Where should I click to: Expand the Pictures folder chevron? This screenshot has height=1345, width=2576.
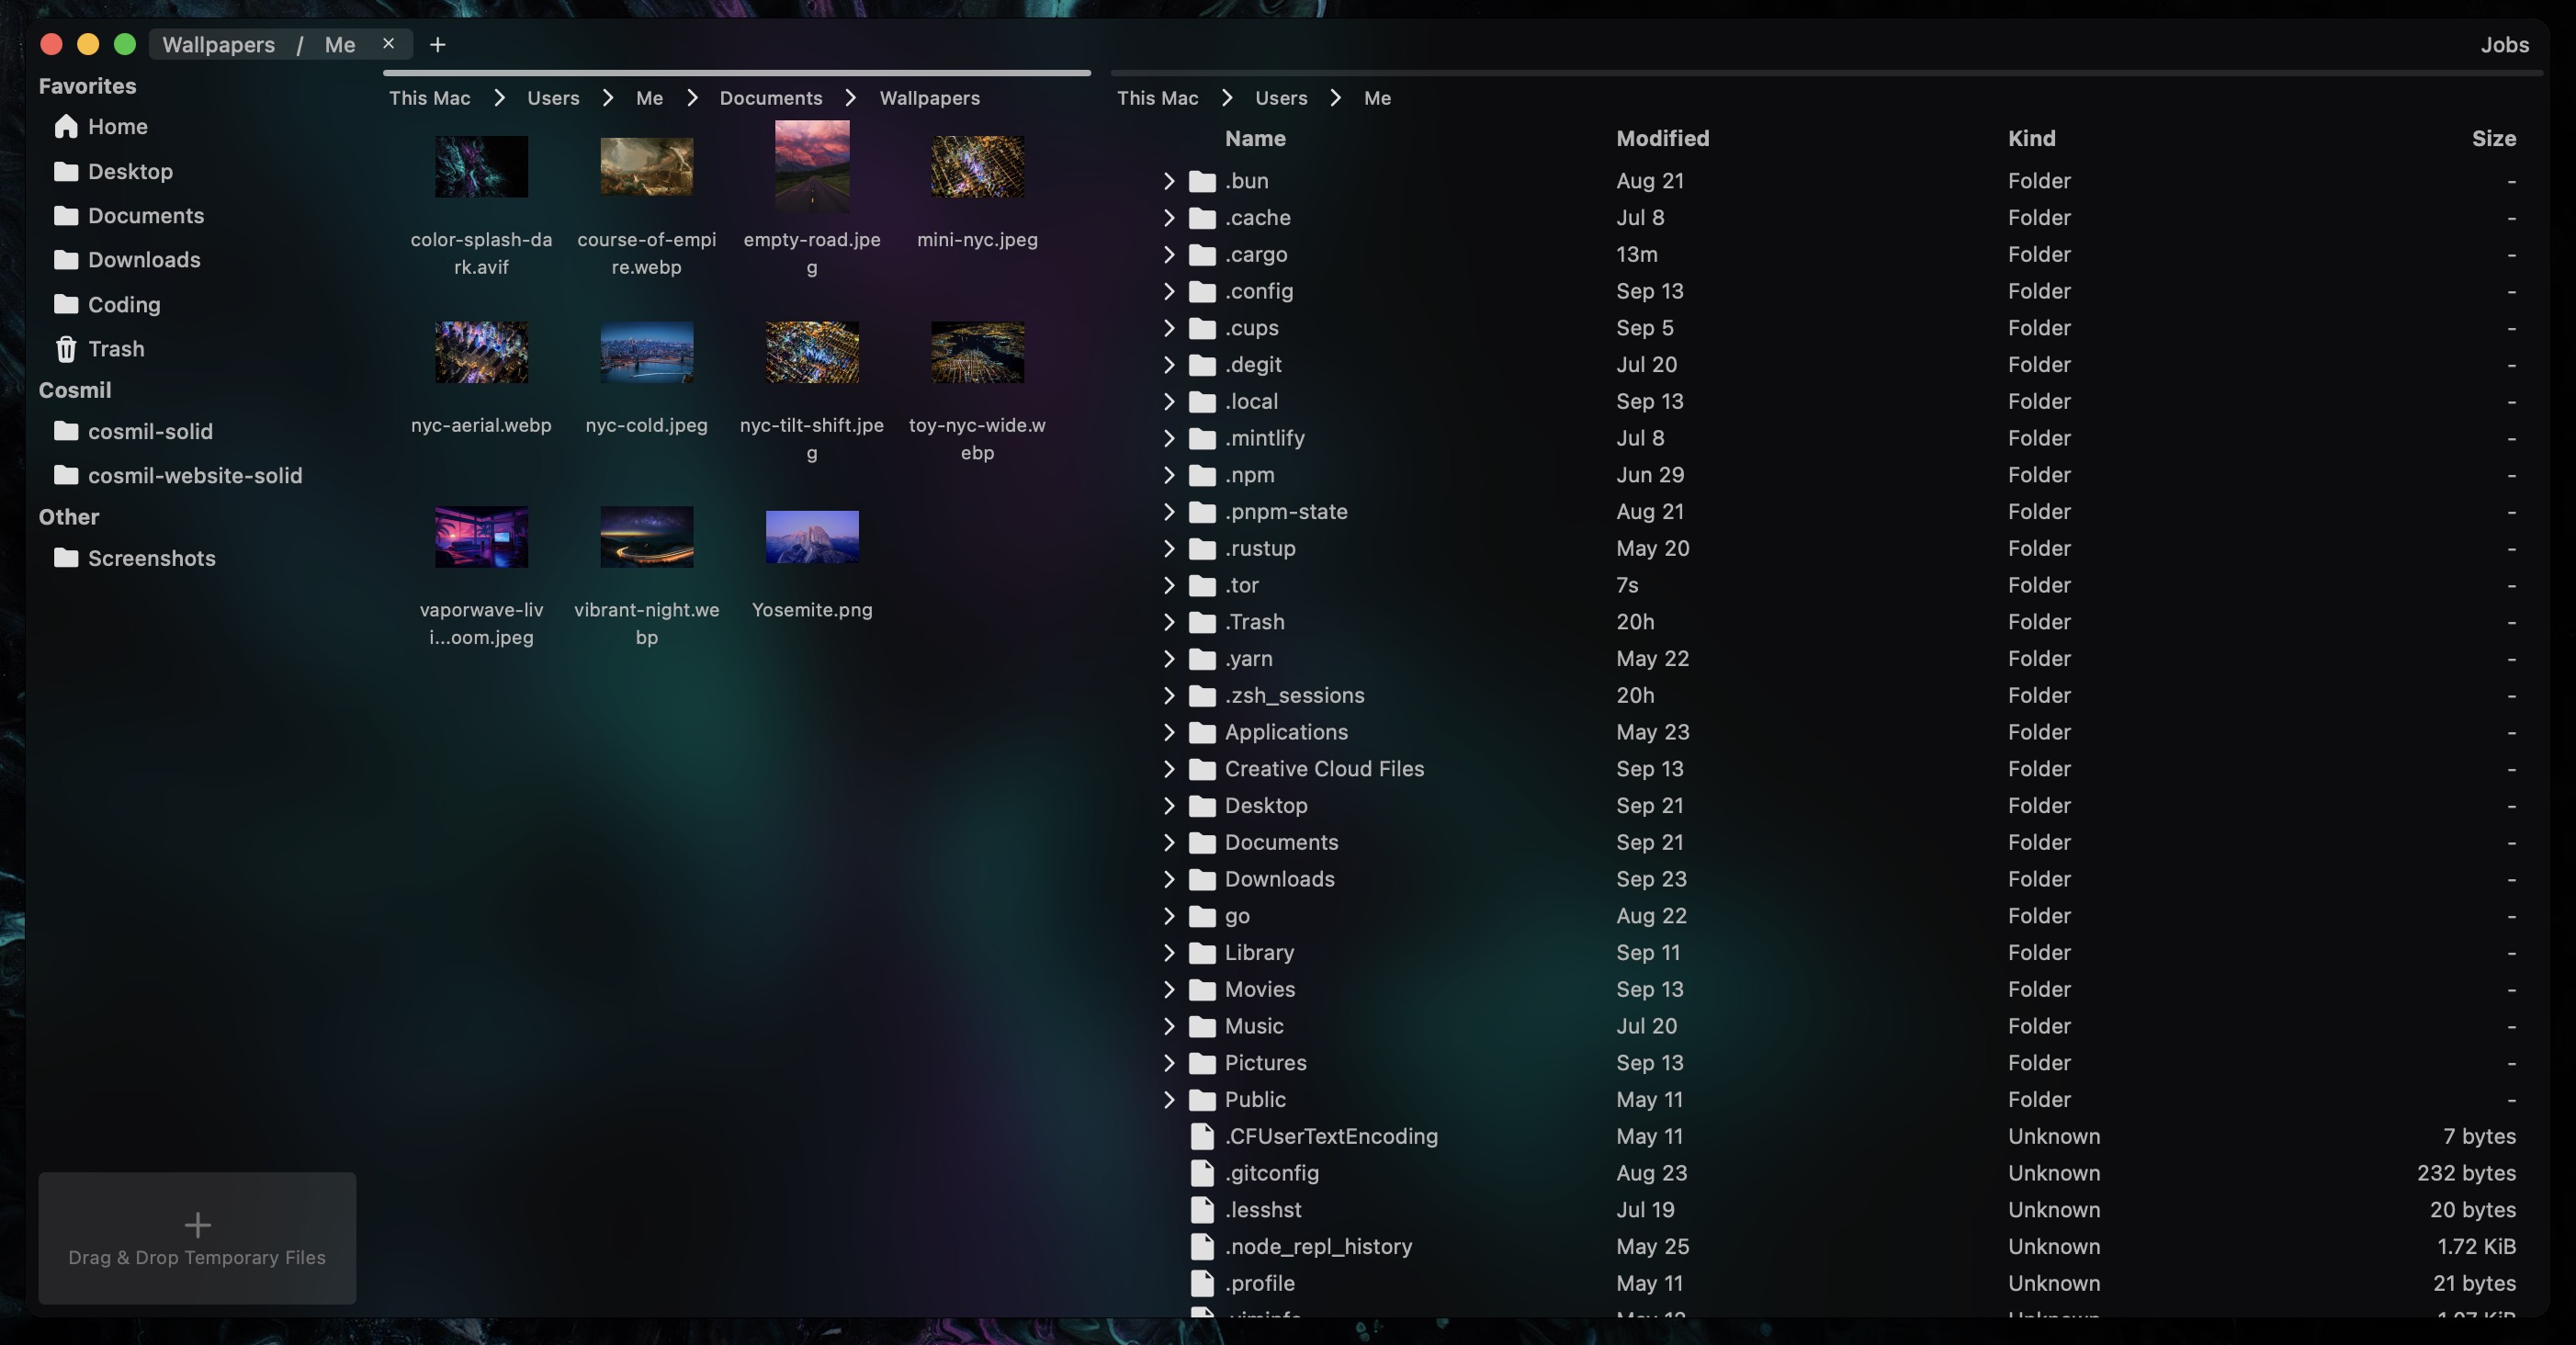[x=1168, y=1063]
